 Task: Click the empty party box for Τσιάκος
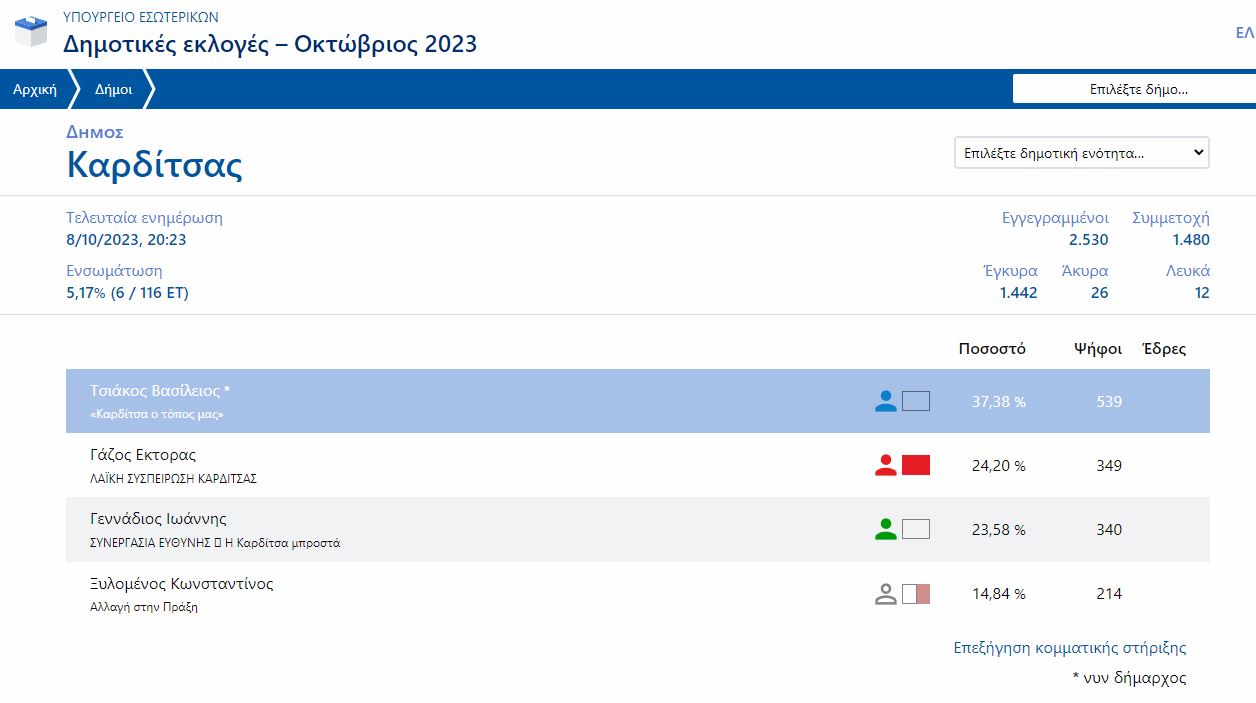click(x=916, y=402)
